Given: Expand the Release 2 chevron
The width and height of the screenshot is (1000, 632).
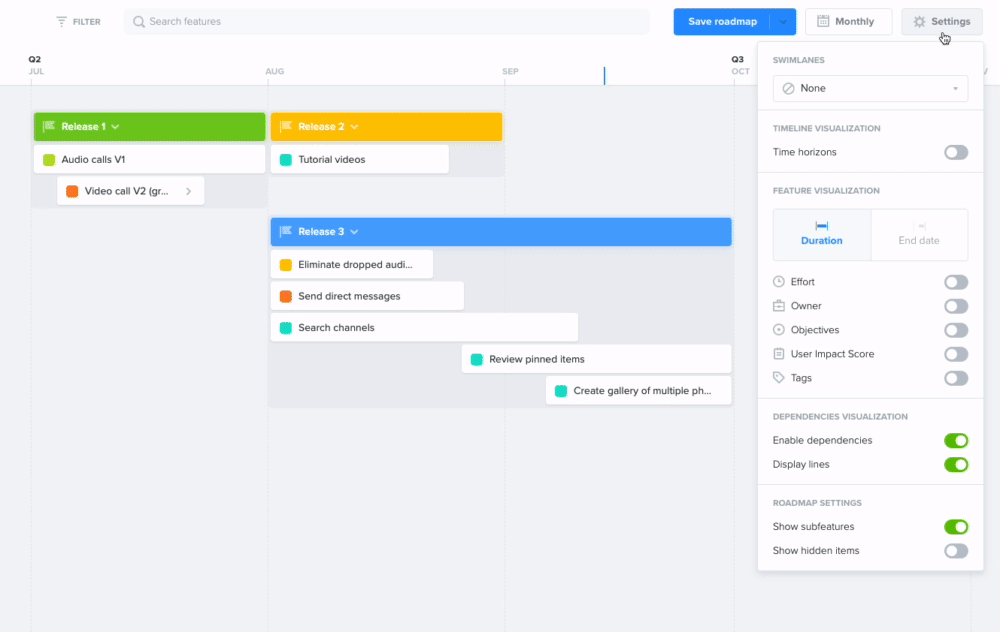Looking at the screenshot, I should tap(354, 126).
